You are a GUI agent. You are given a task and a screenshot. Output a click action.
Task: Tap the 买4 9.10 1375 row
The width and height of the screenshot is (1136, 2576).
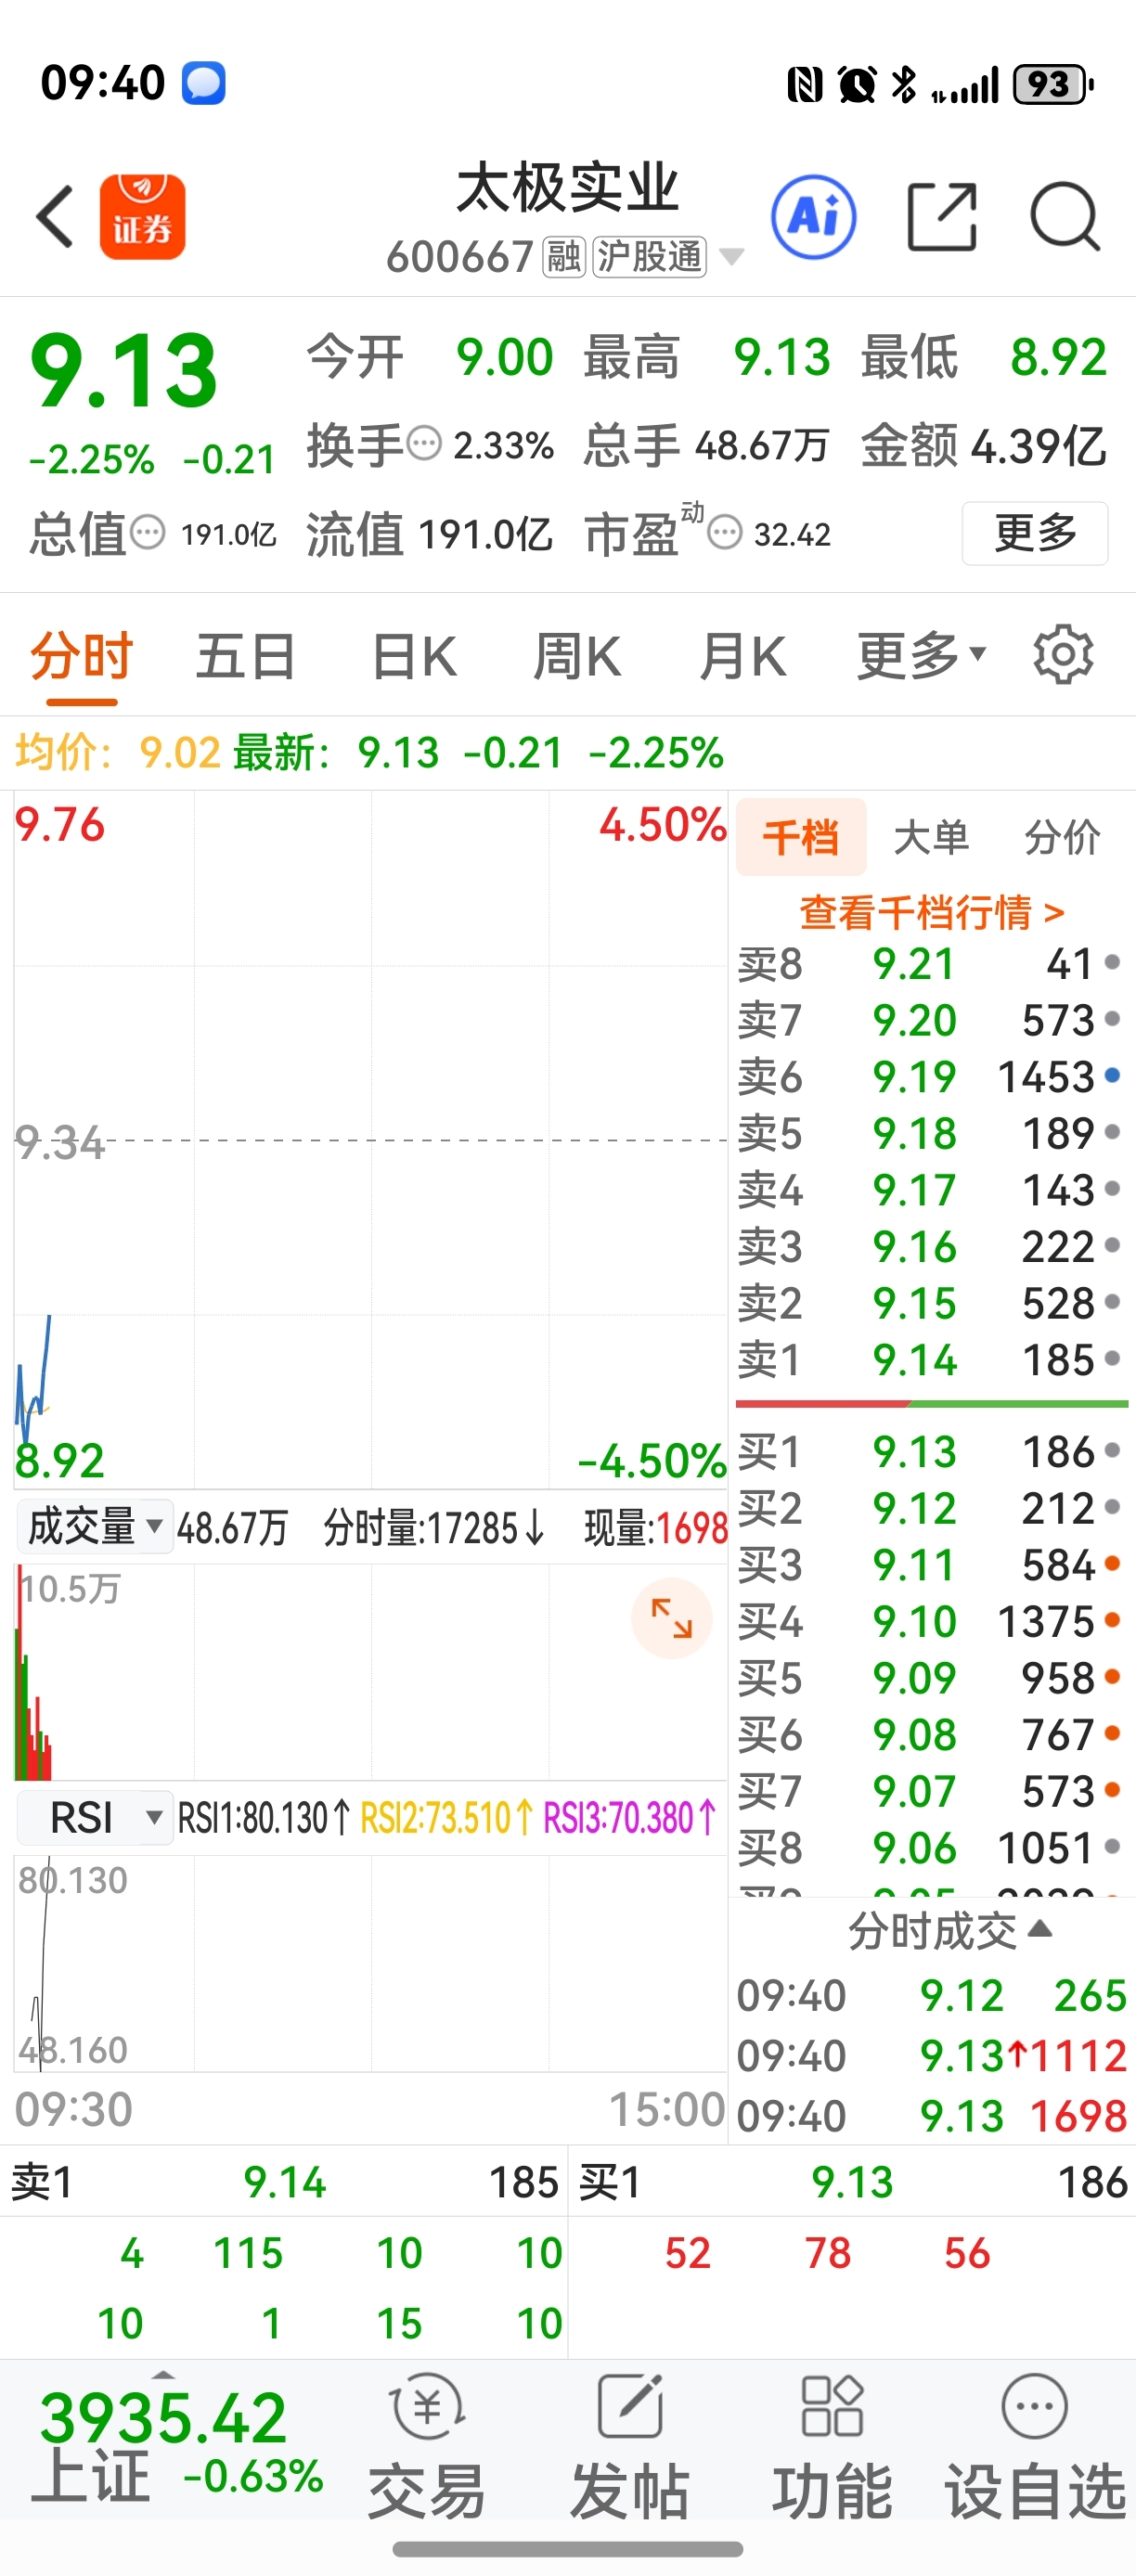click(931, 1620)
